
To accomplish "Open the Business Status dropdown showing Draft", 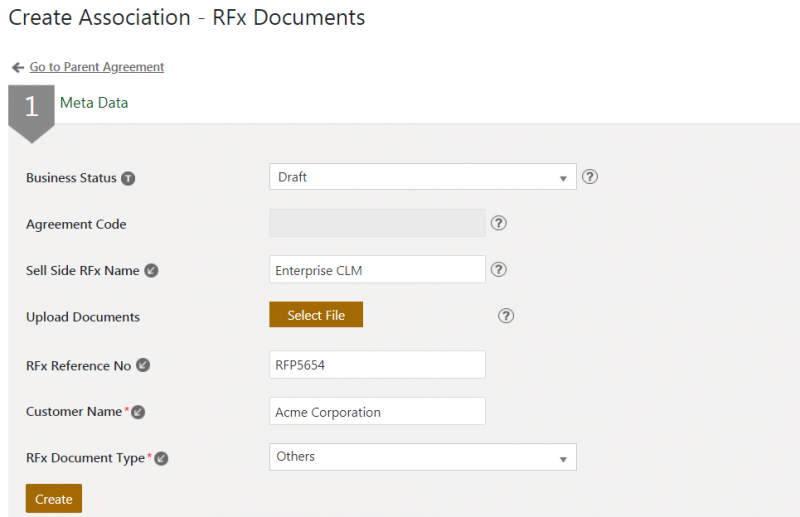I will coord(422,177).
